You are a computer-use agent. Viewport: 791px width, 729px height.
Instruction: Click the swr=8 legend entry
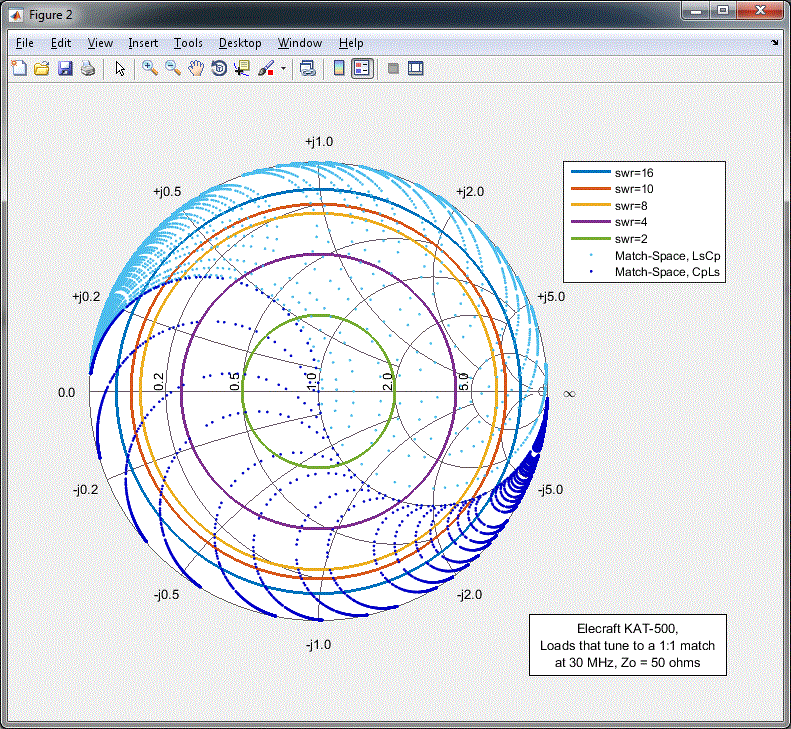pos(631,206)
